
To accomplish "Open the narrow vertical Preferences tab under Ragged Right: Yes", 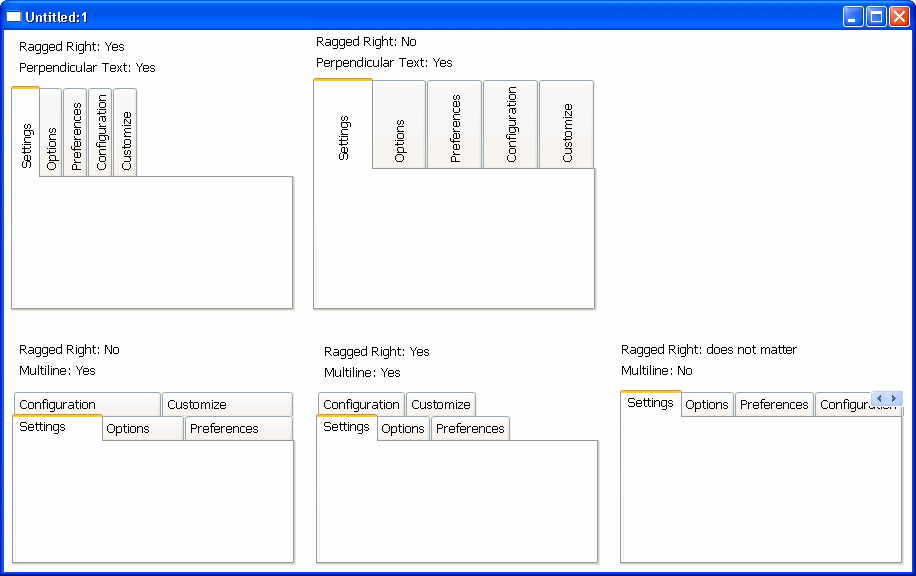I will pos(76,132).
